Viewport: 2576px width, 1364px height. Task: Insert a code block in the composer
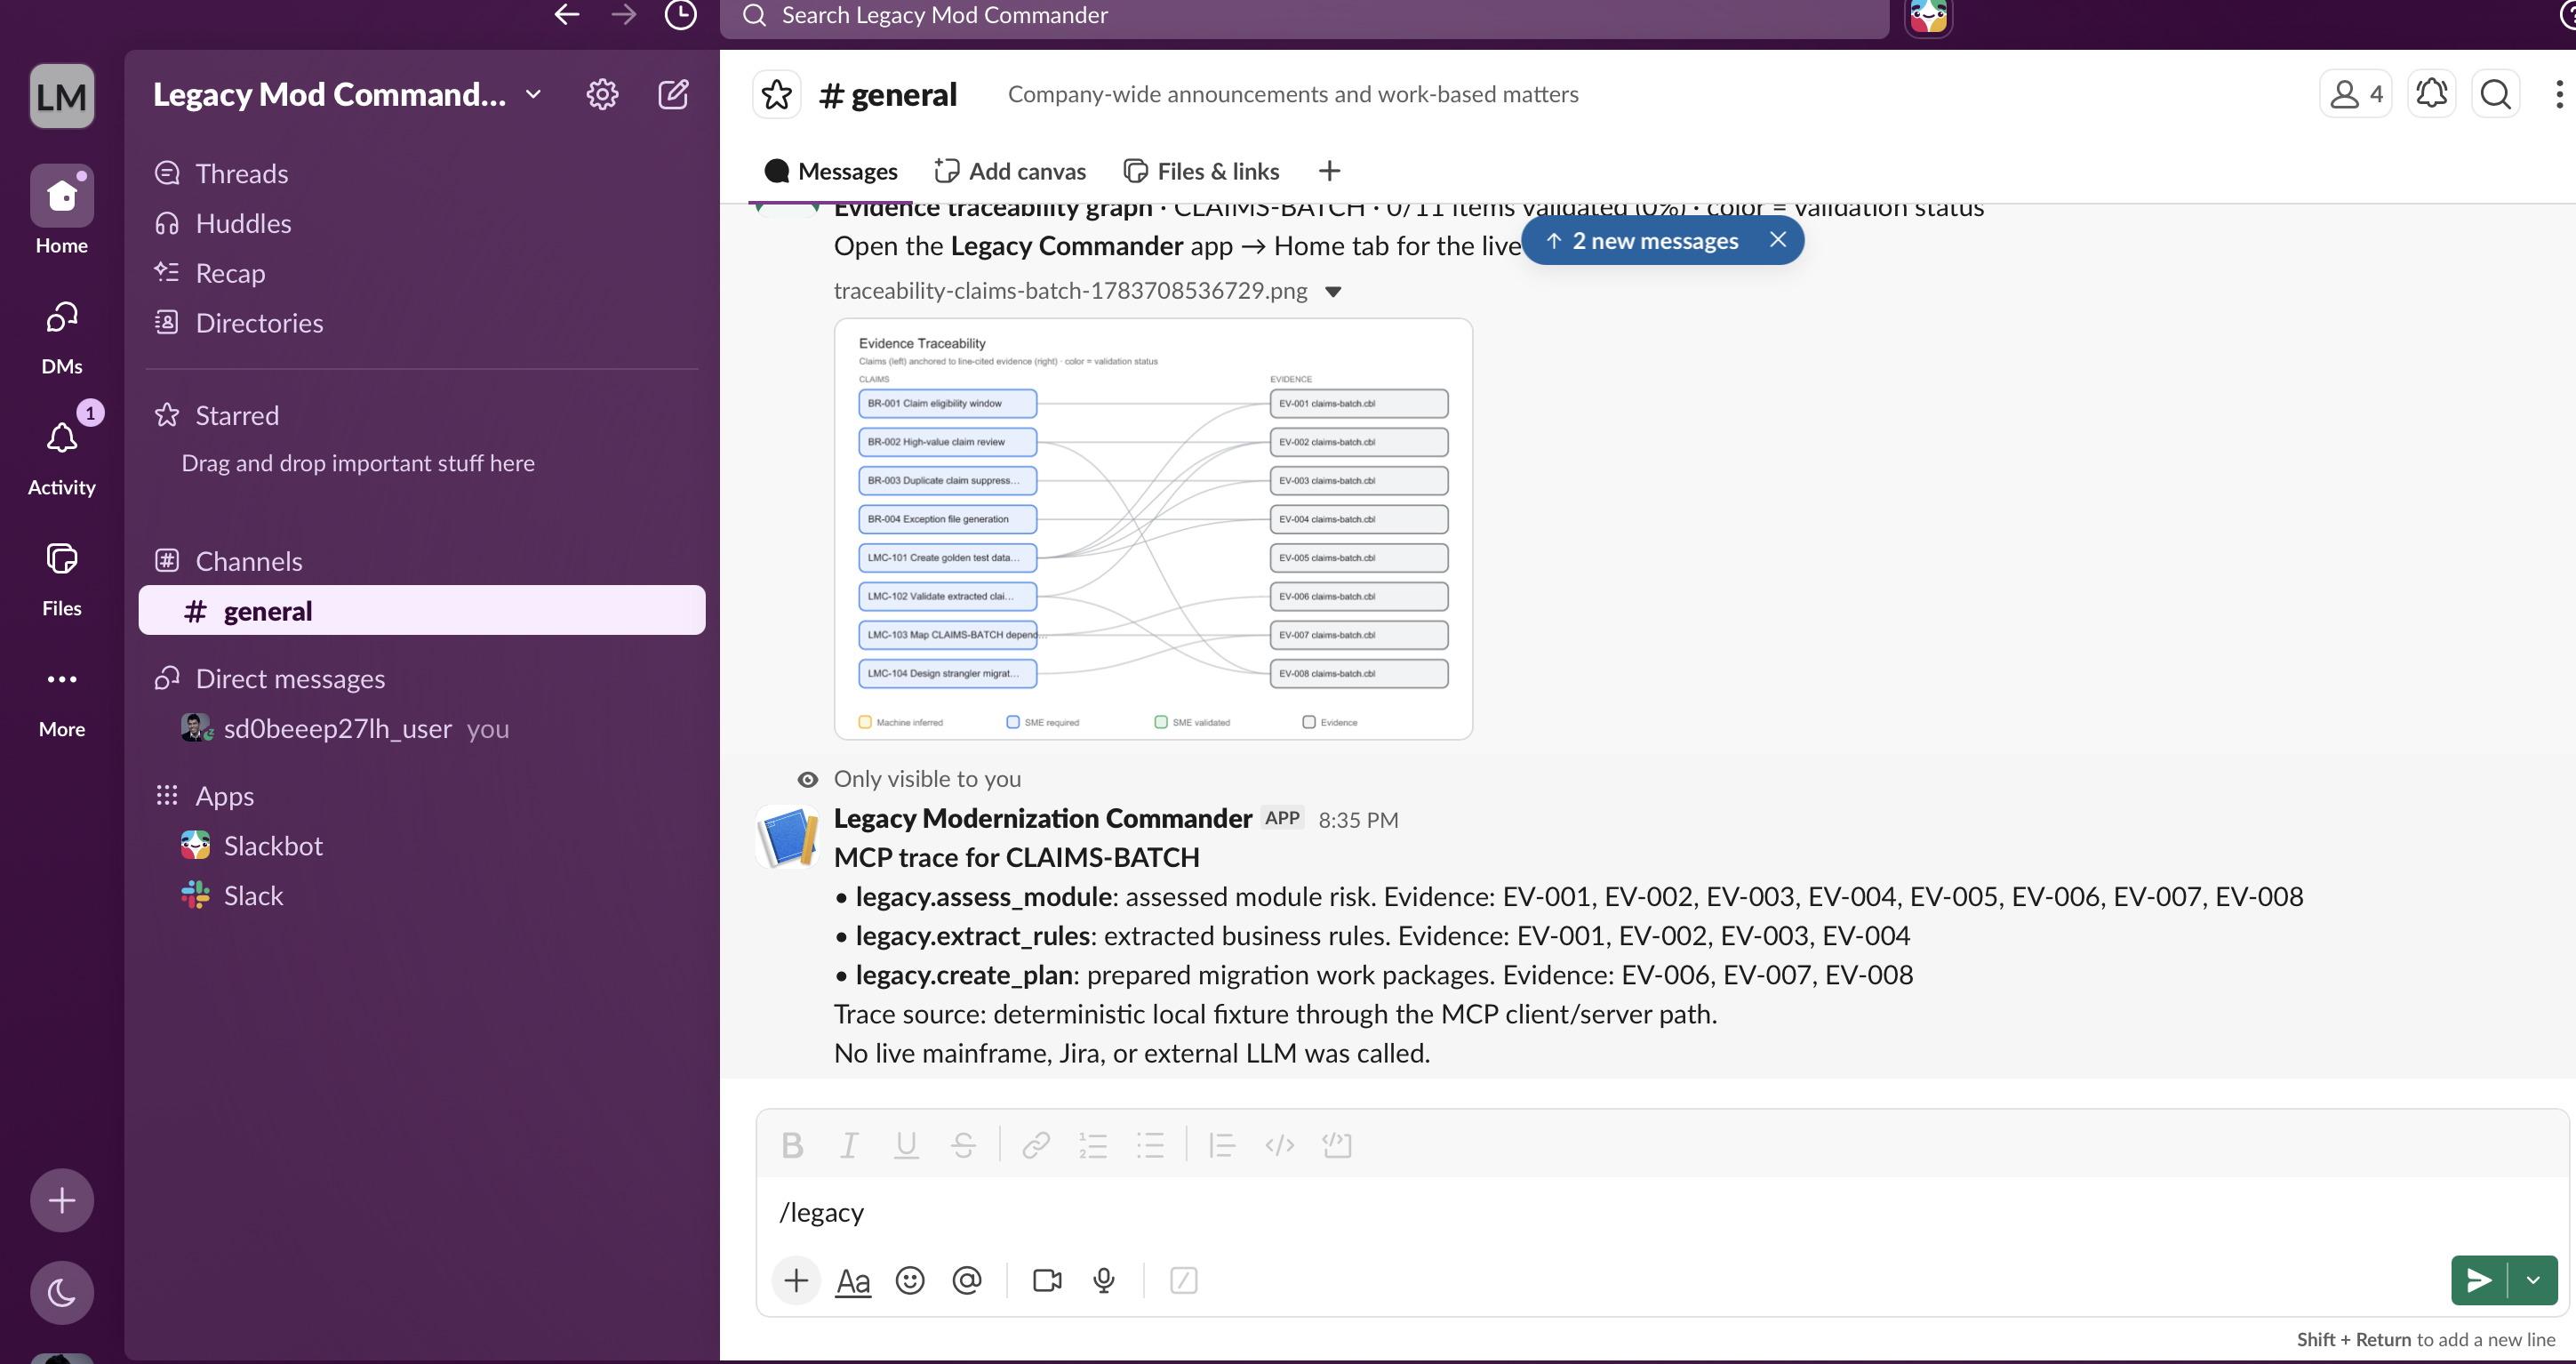pos(1337,1145)
